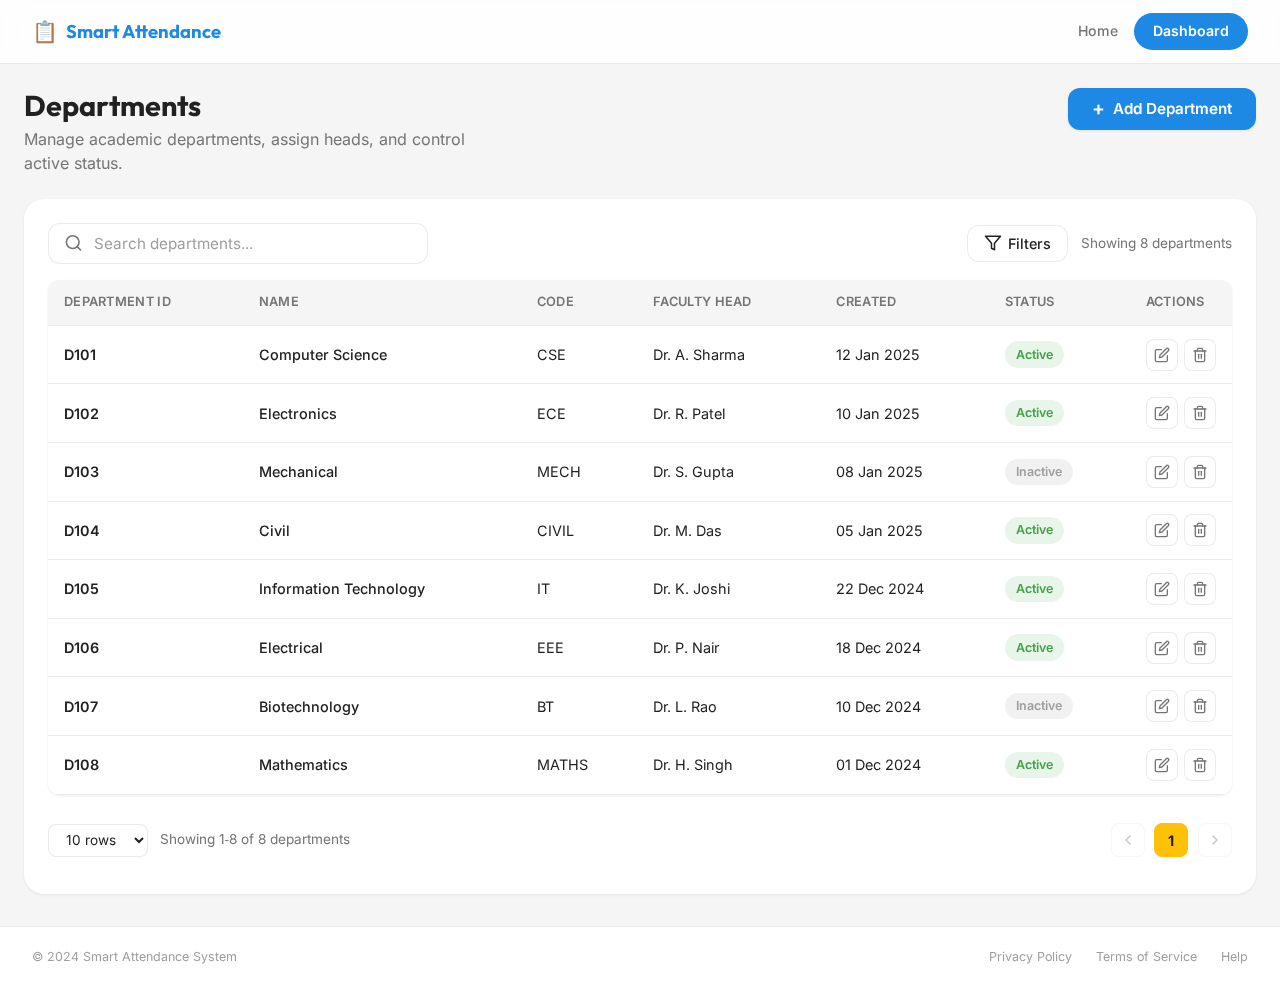The image size is (1280, 987).
Task: Click the 01 Dec 2024 created date
Action: pos(878,765)
